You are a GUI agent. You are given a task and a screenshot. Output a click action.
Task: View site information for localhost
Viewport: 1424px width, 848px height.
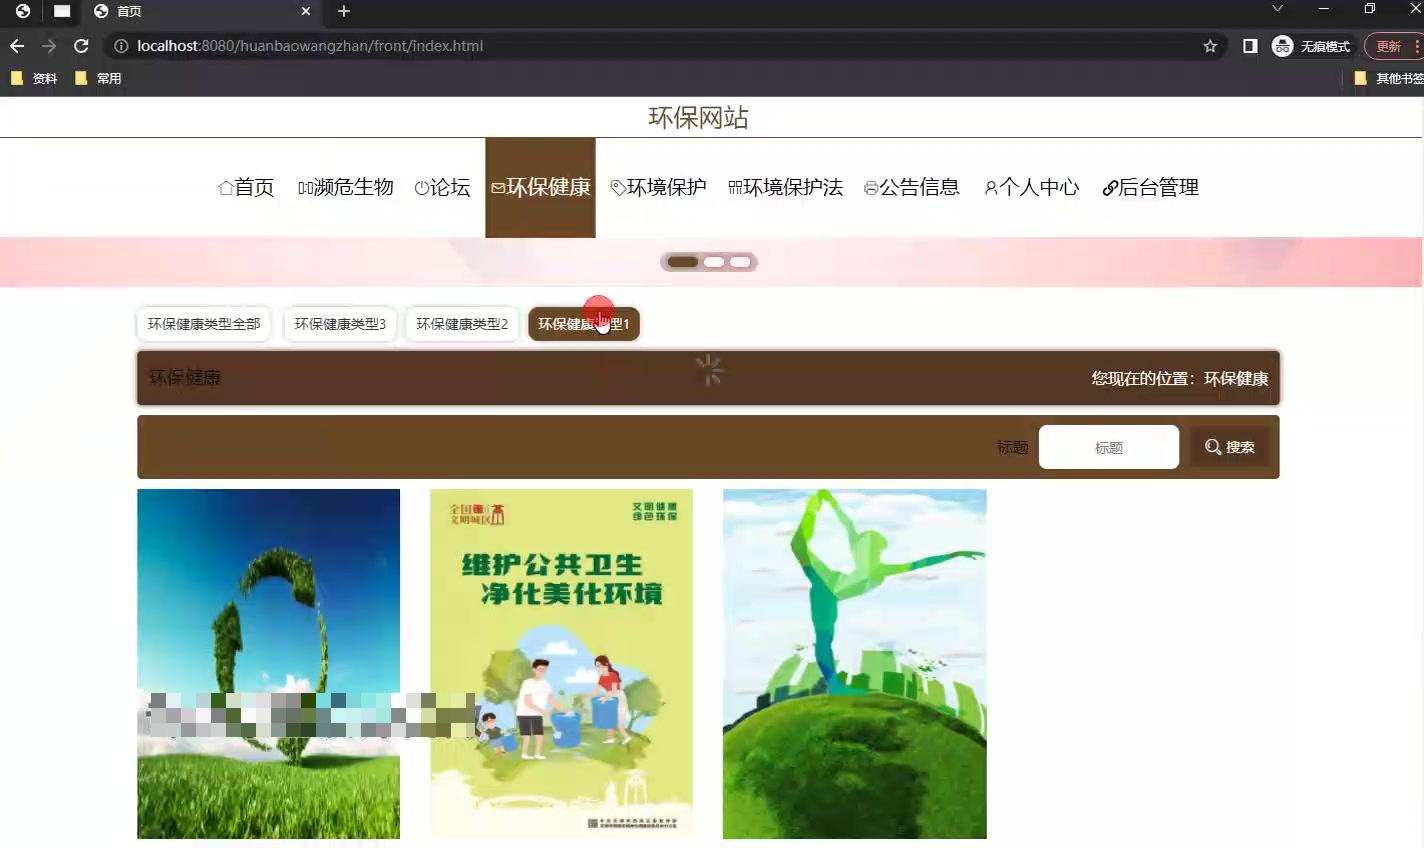(x=121, y=46)
